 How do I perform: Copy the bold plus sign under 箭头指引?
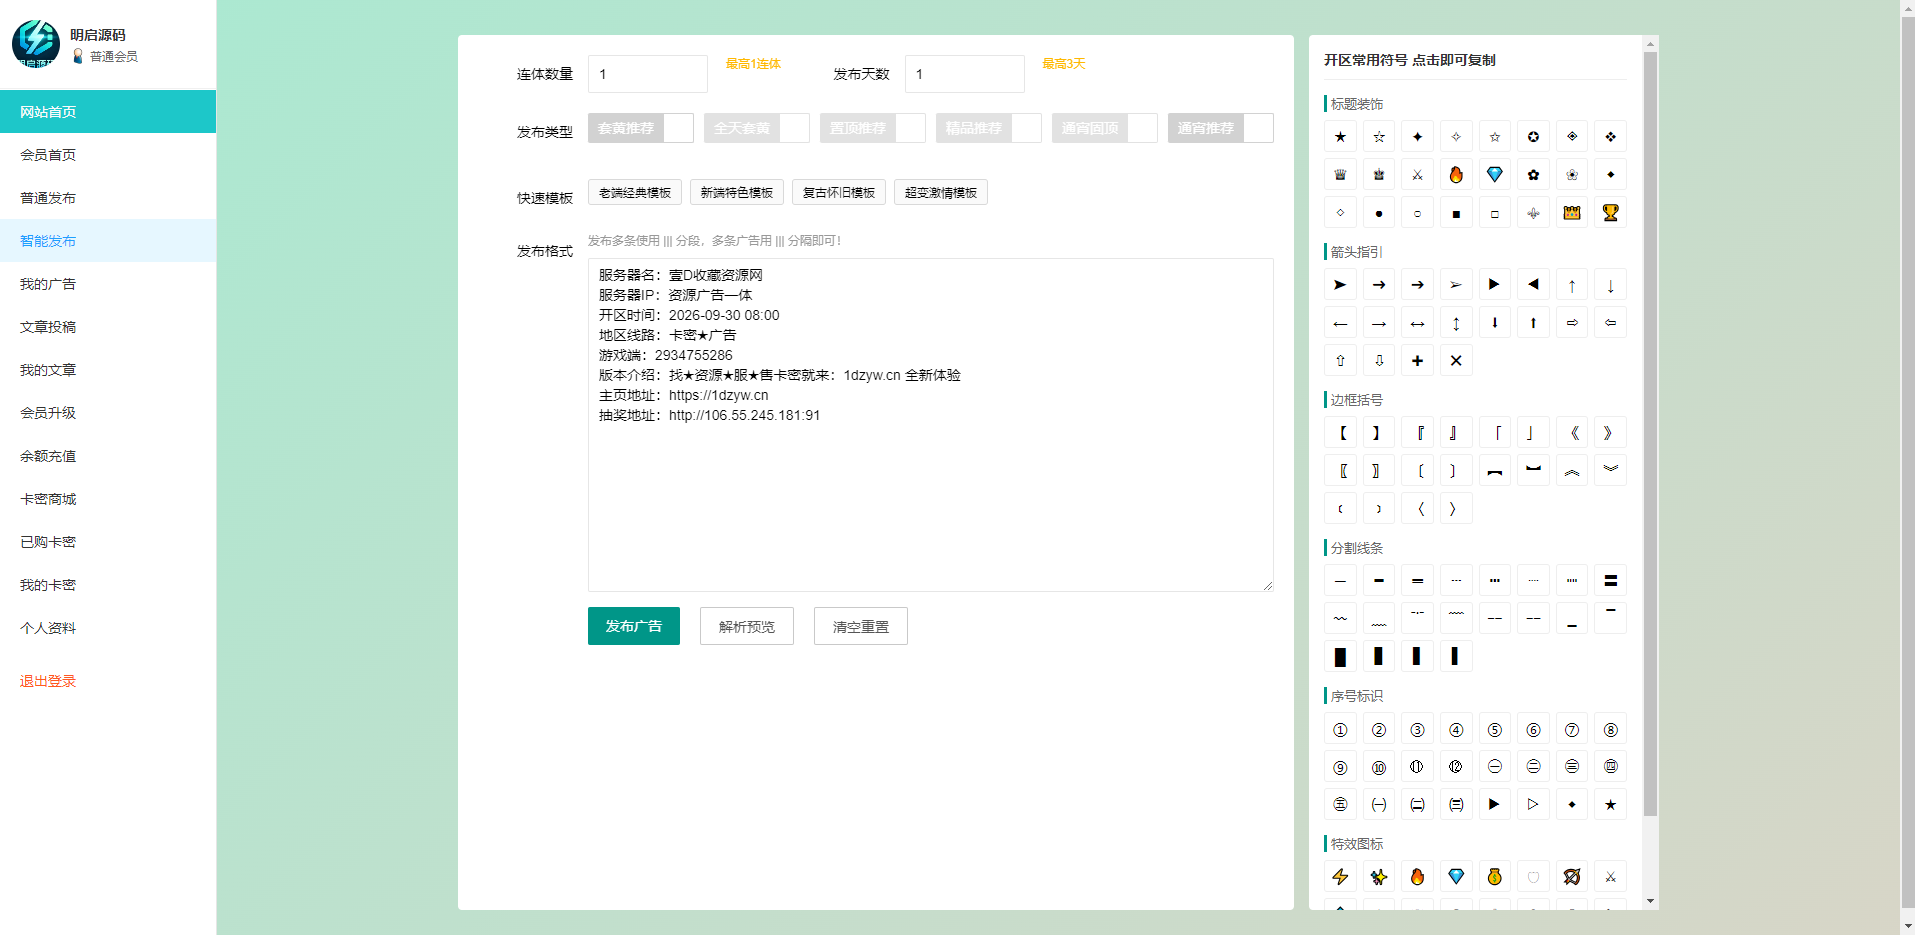tap(1417, 360)
